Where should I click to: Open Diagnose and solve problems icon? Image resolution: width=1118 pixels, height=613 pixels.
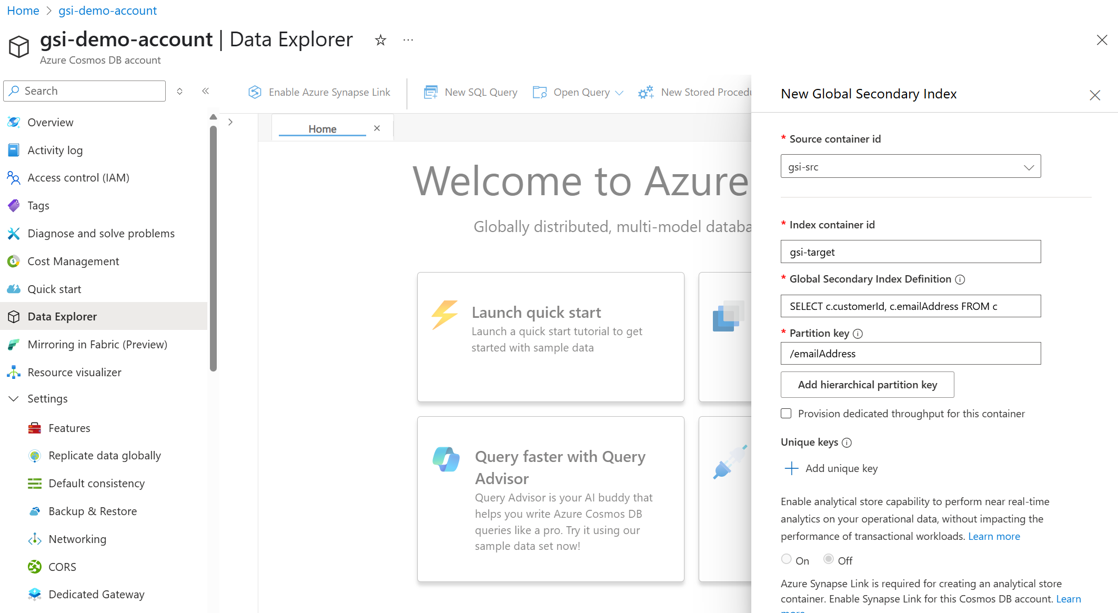pyautogui.click(x=14, y=233)
